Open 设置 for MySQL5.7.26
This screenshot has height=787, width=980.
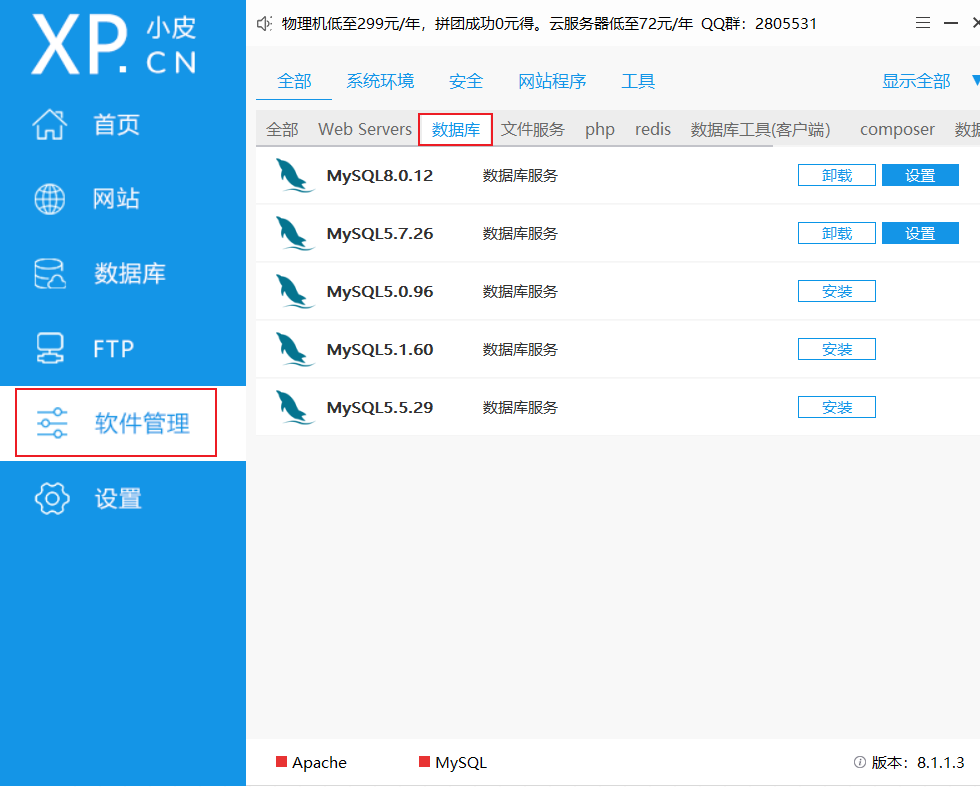coord(920,233)
